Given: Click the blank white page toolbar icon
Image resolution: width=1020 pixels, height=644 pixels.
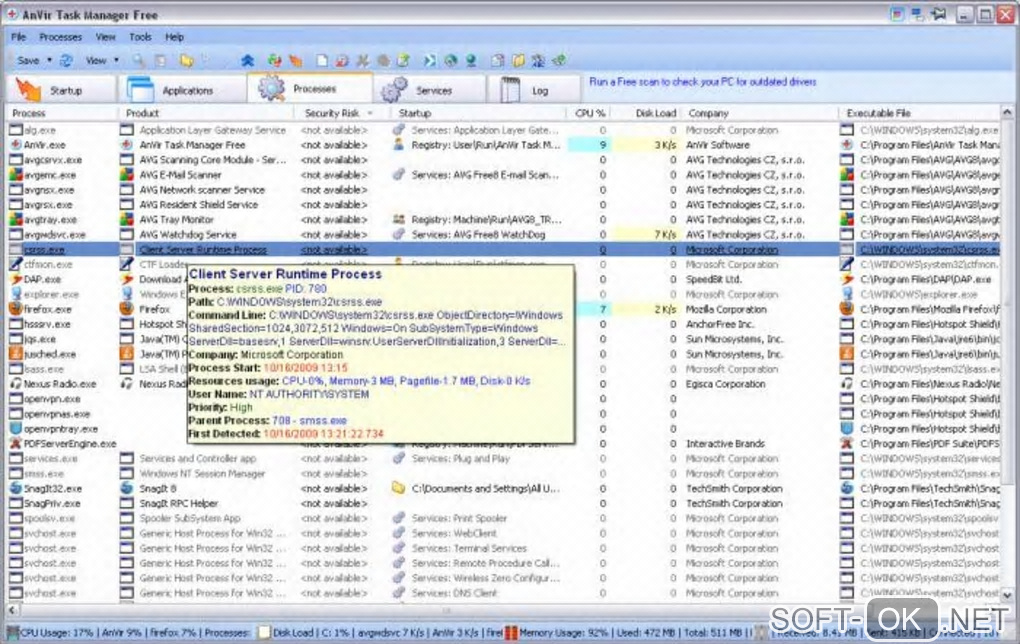Looking at the screenshot, I should [322, 60].
